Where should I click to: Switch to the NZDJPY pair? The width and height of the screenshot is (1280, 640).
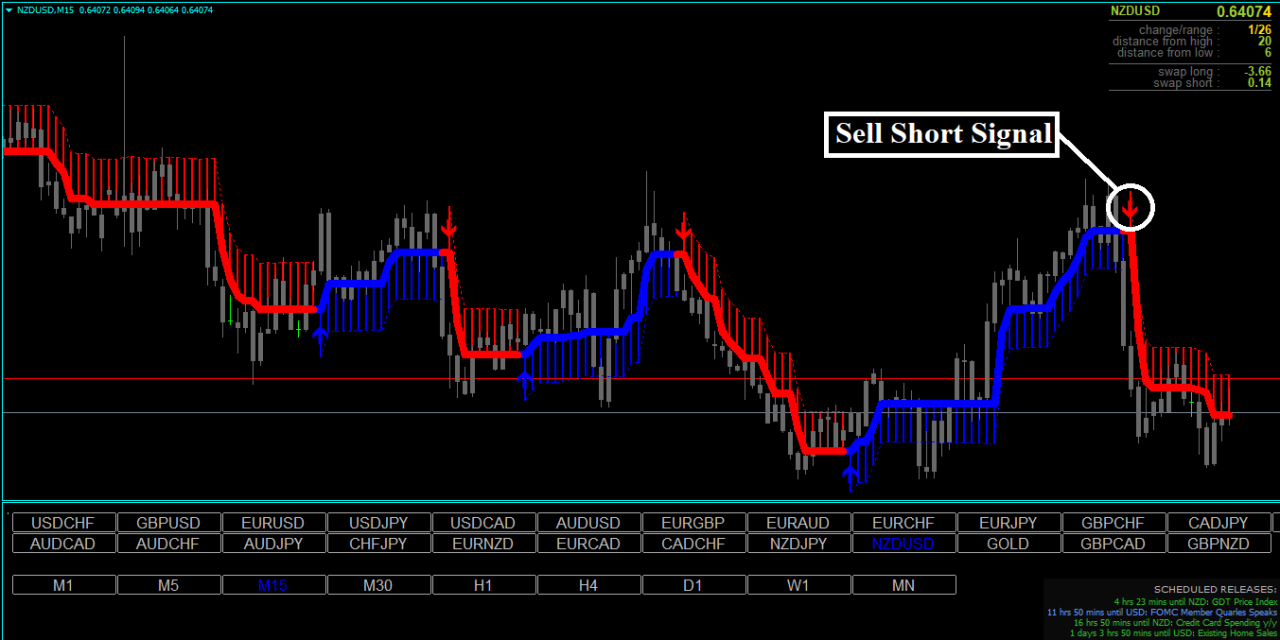pyautogui.click(x=799, y=544)
